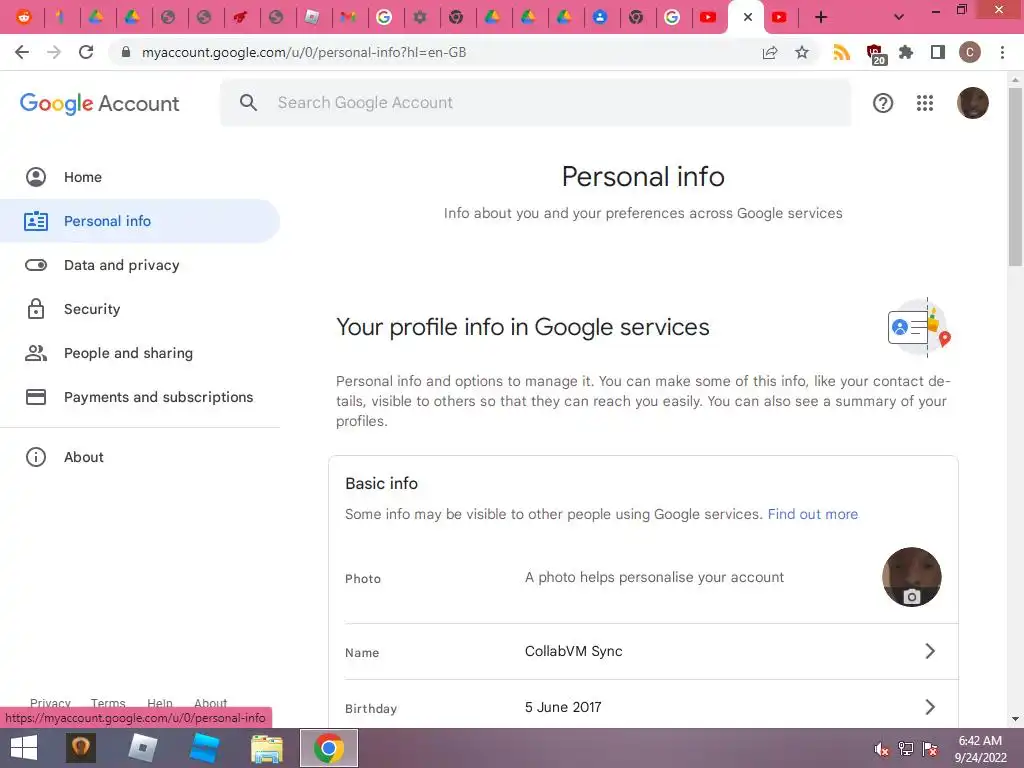Open the Help question mark icon

883,103
